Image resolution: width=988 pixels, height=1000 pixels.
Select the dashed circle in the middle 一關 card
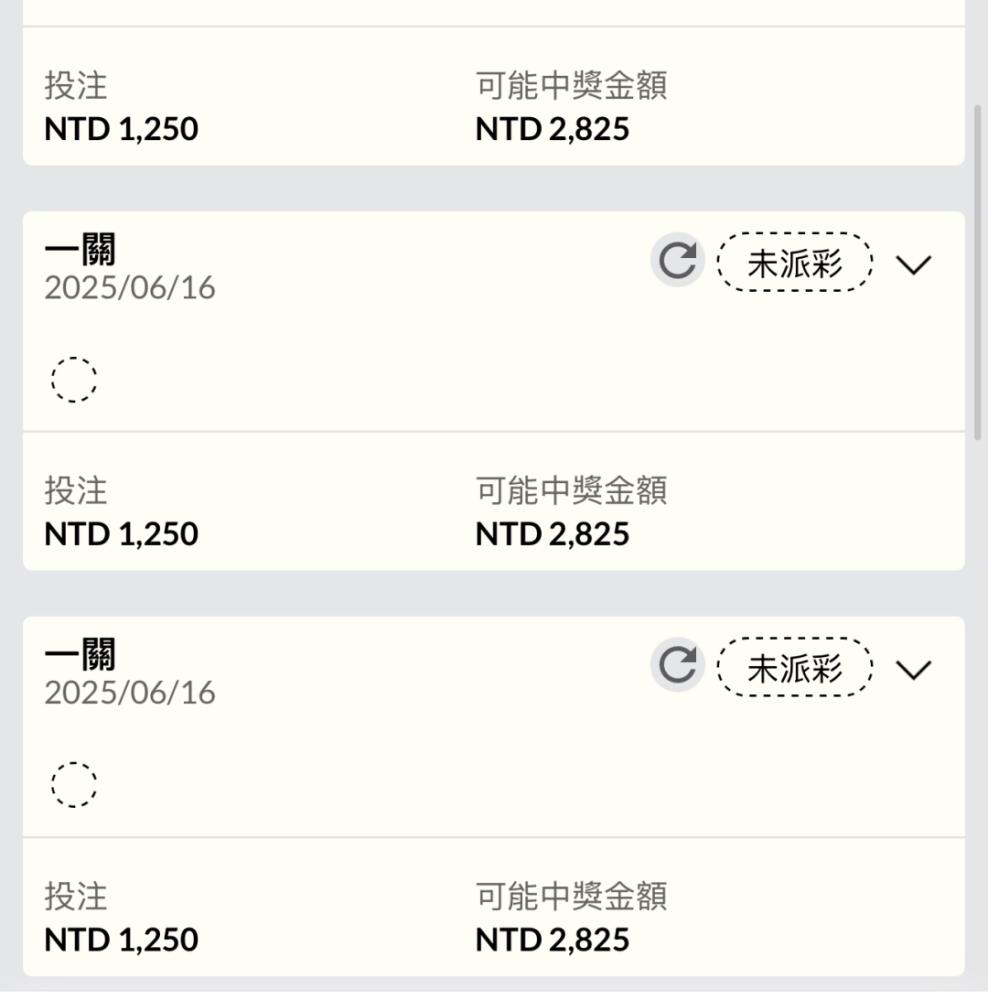pos(74,379)
